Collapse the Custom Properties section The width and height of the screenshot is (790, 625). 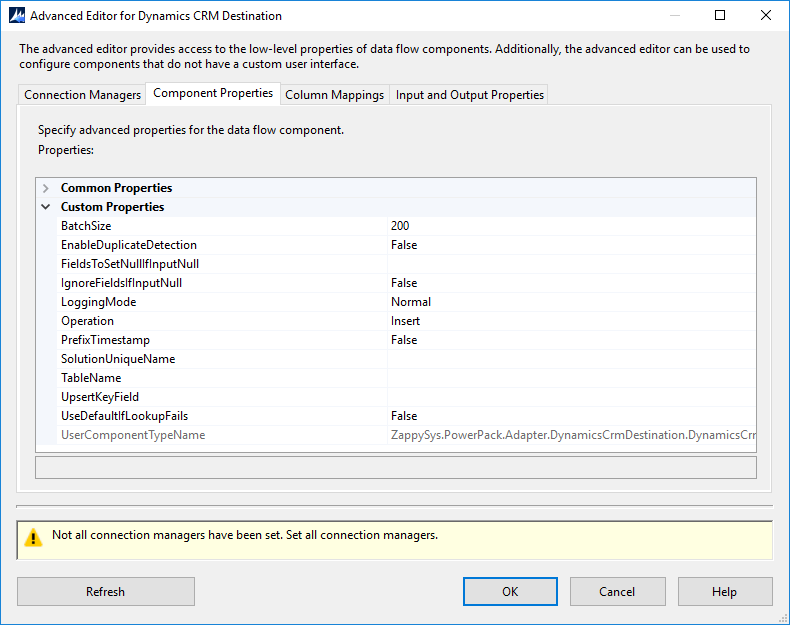tap(46, 207)
